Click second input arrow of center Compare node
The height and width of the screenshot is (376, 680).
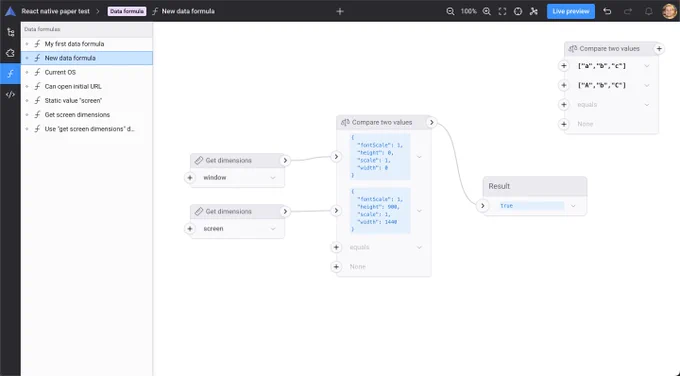(336, 211)
